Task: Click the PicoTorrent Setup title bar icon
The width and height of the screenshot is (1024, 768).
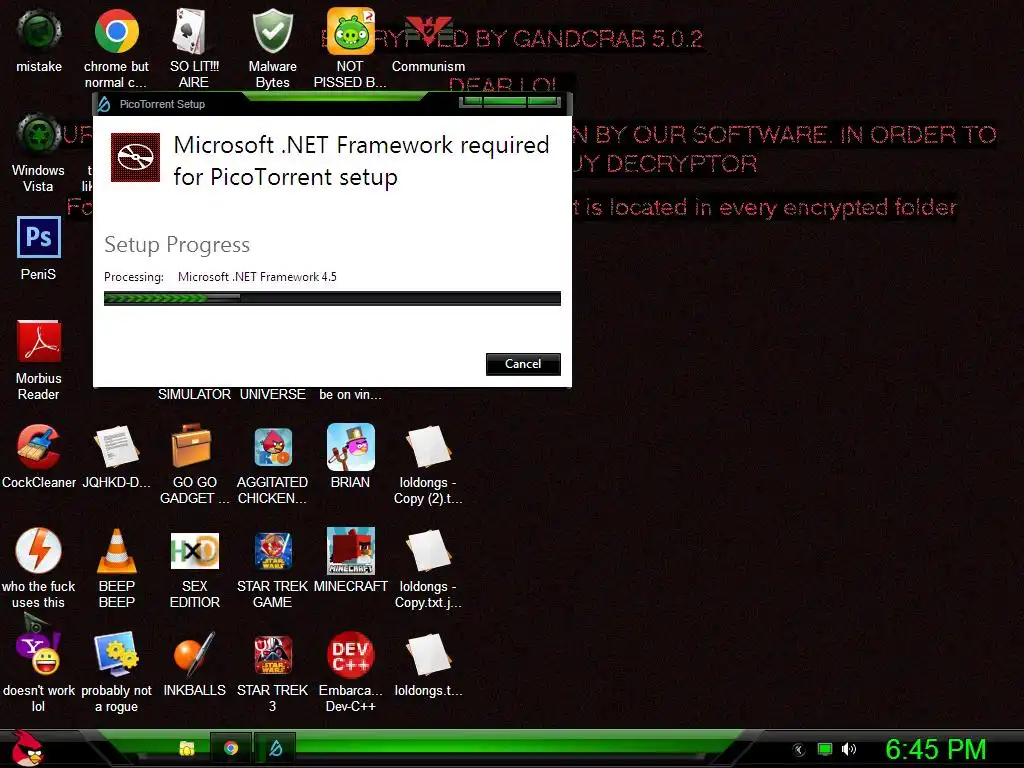Action: (104, 104)
